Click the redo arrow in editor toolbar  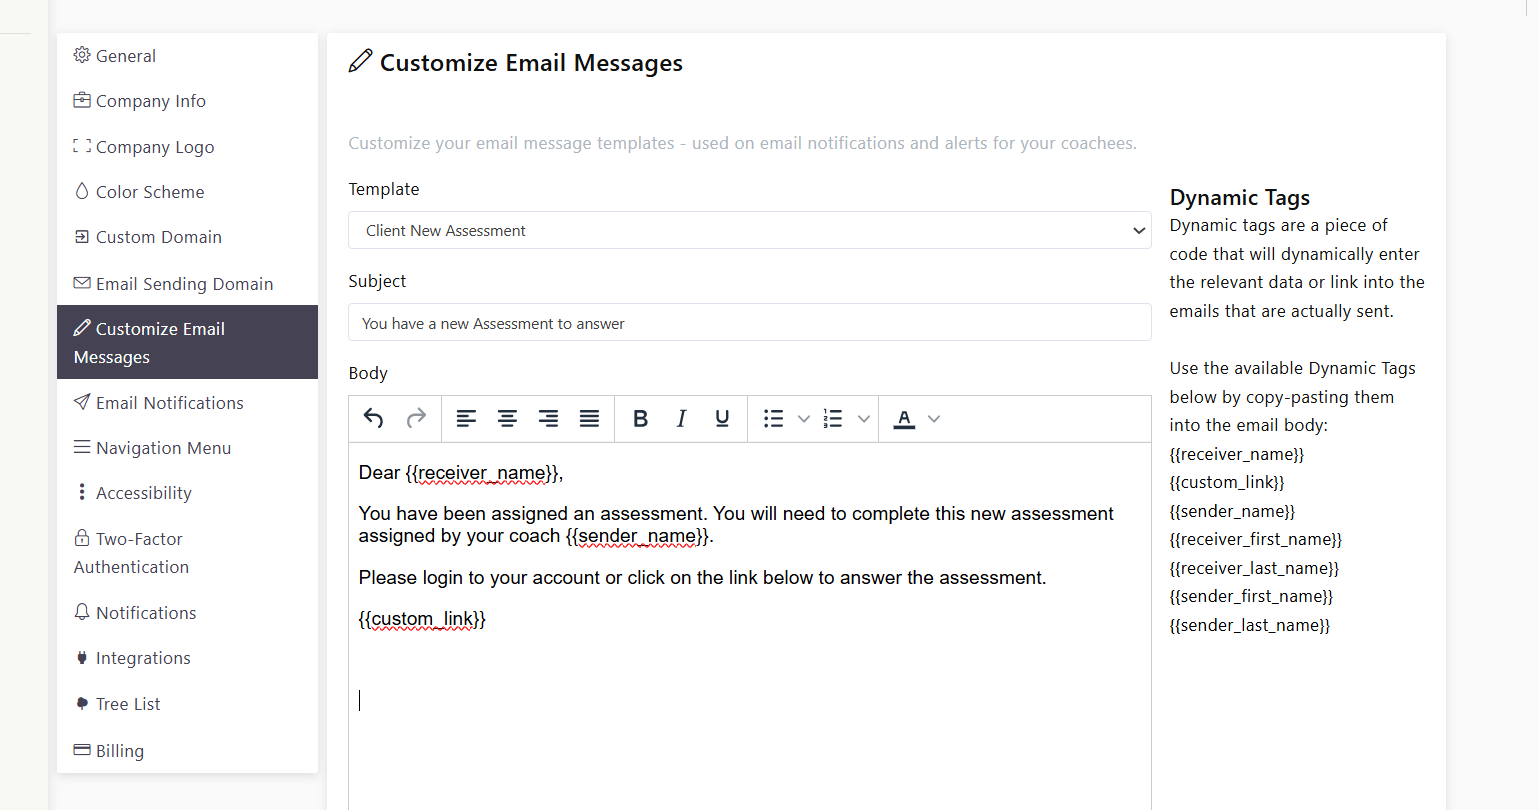[416, 419]
